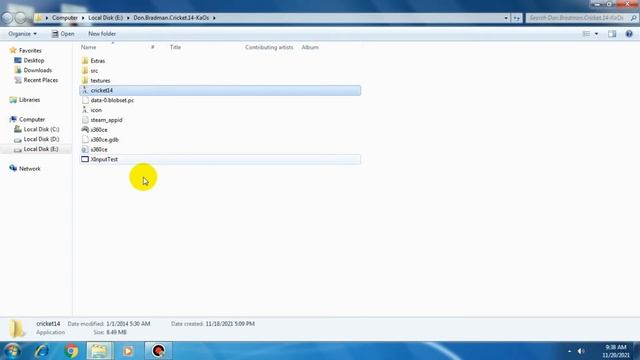Click Windows Explorer taskbar button
Viewport: 640px width, 360px height.
(x=99, y=351)
